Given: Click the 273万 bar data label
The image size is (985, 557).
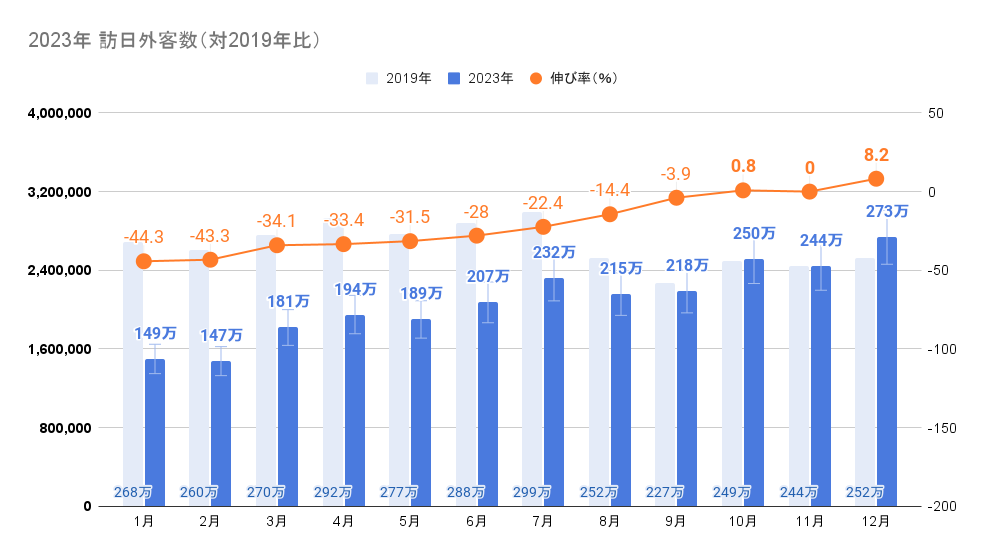Looking at the screenshot, I should [x=887, y=212].
